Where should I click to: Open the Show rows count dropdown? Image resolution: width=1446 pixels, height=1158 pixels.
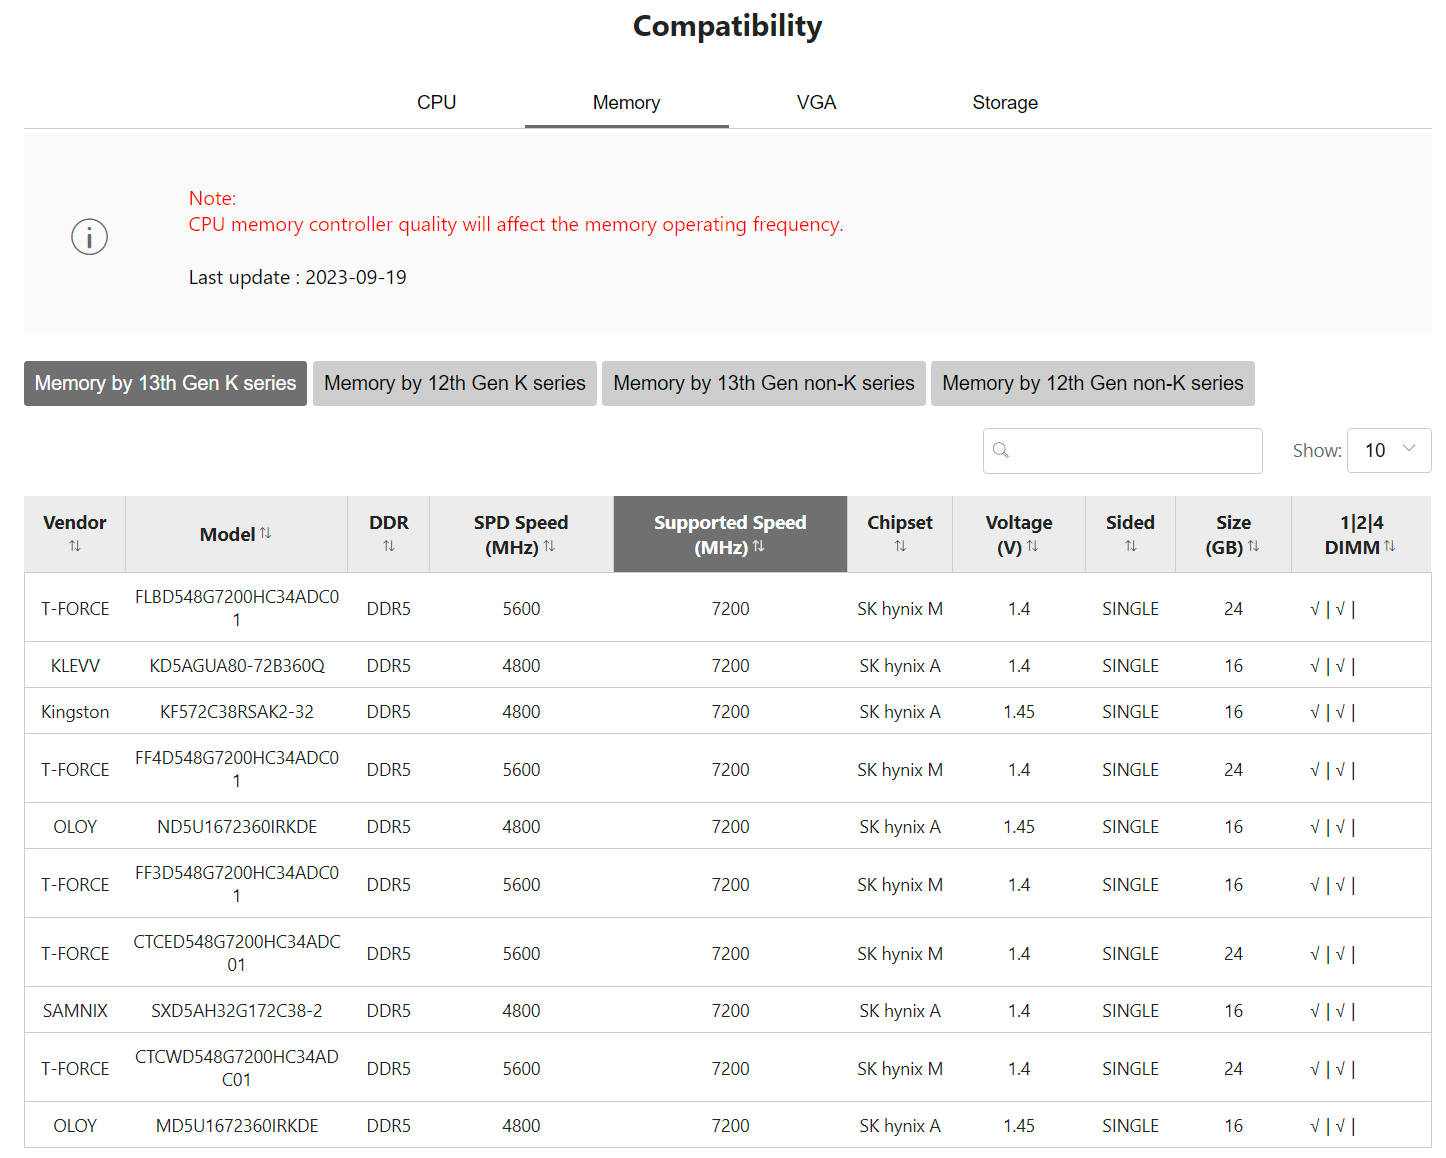1389,450
